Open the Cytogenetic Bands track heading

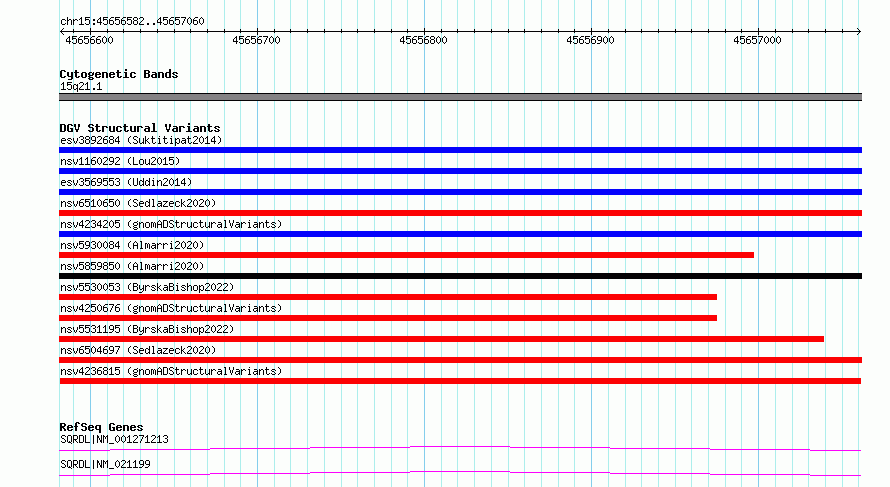[119, 74]
